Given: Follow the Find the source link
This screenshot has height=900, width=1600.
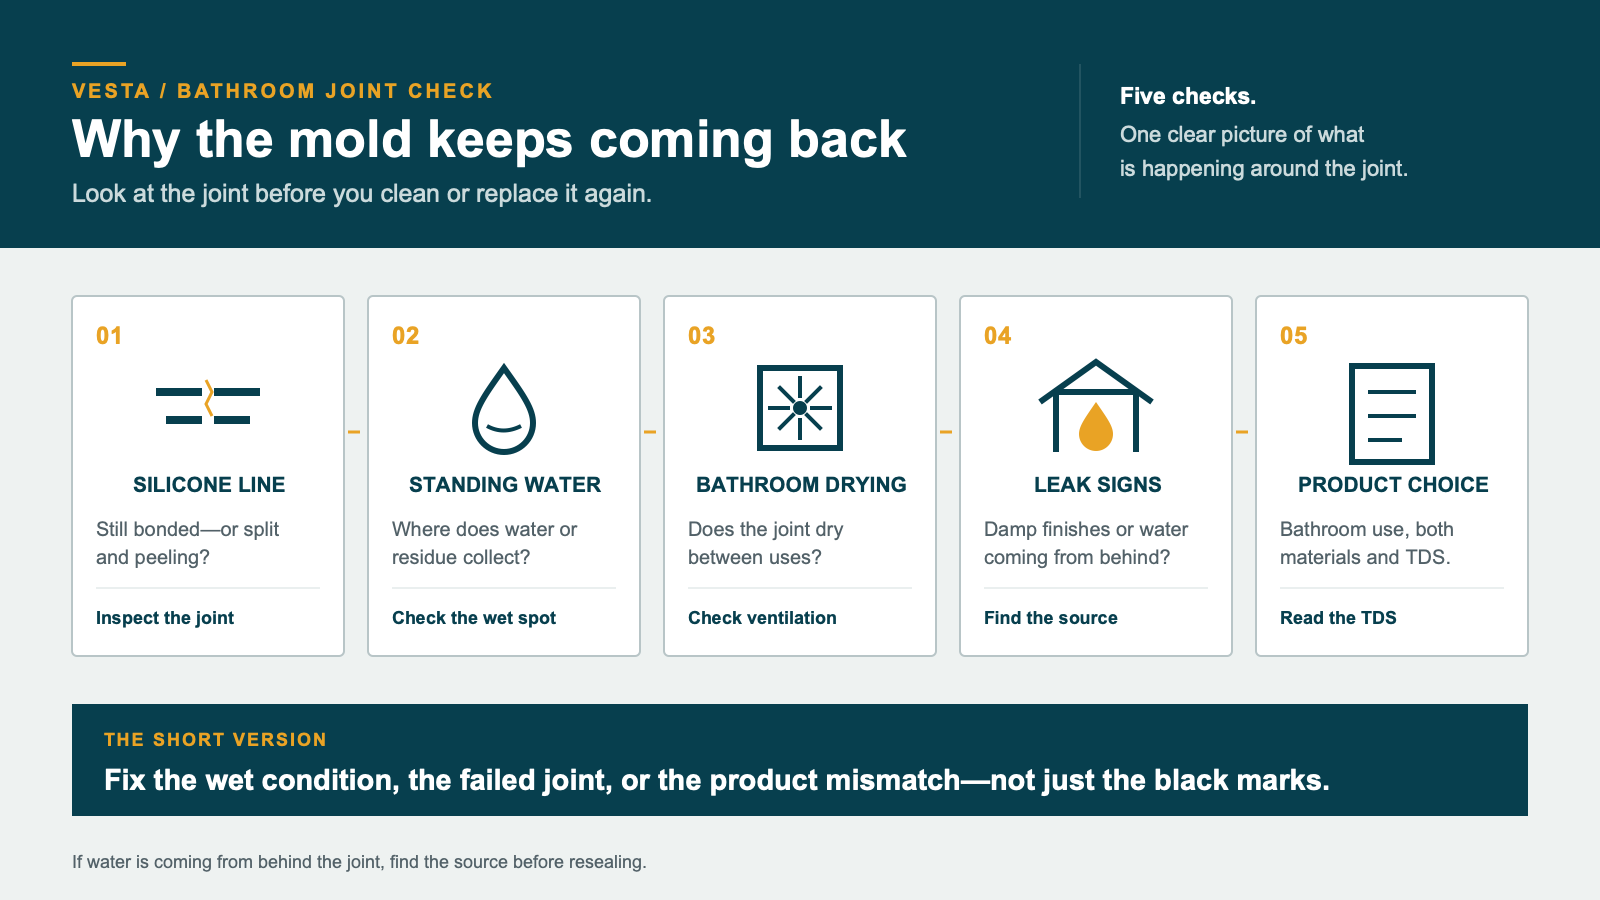Looking at the screenshot, I should click(1051, 618).
